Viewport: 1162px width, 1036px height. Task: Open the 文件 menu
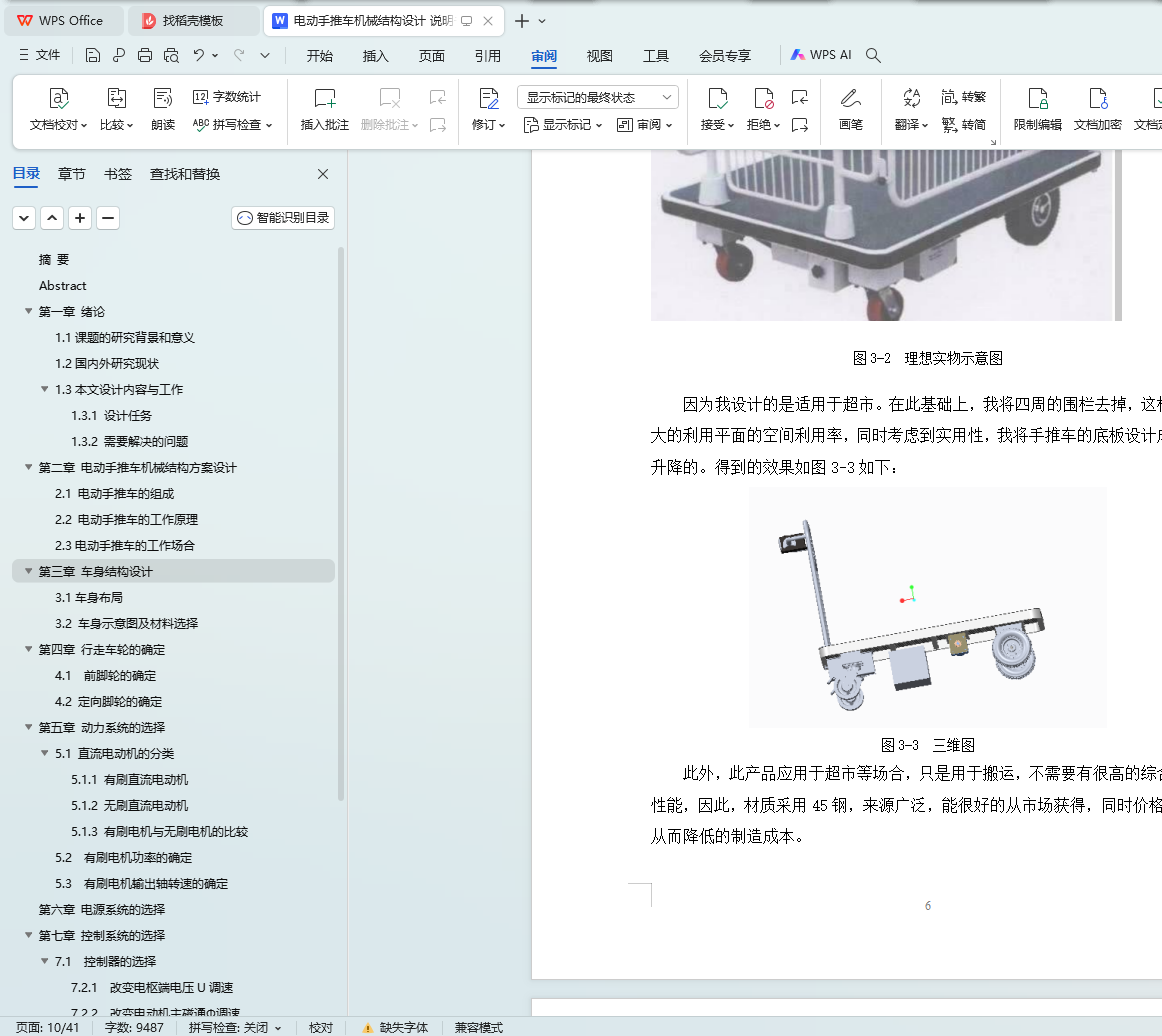pos(40,55)
